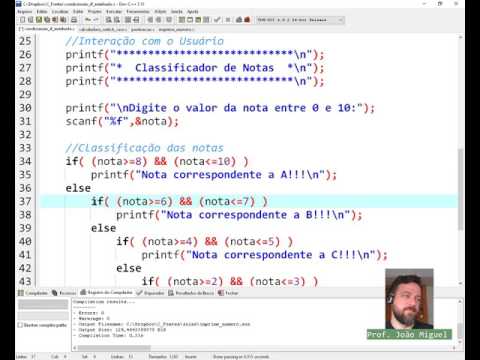Image resolution: width=480 pixels, height=360 pixels.
Task: Click Fechar to close the bottom panel
Action: tap(228, 293)
